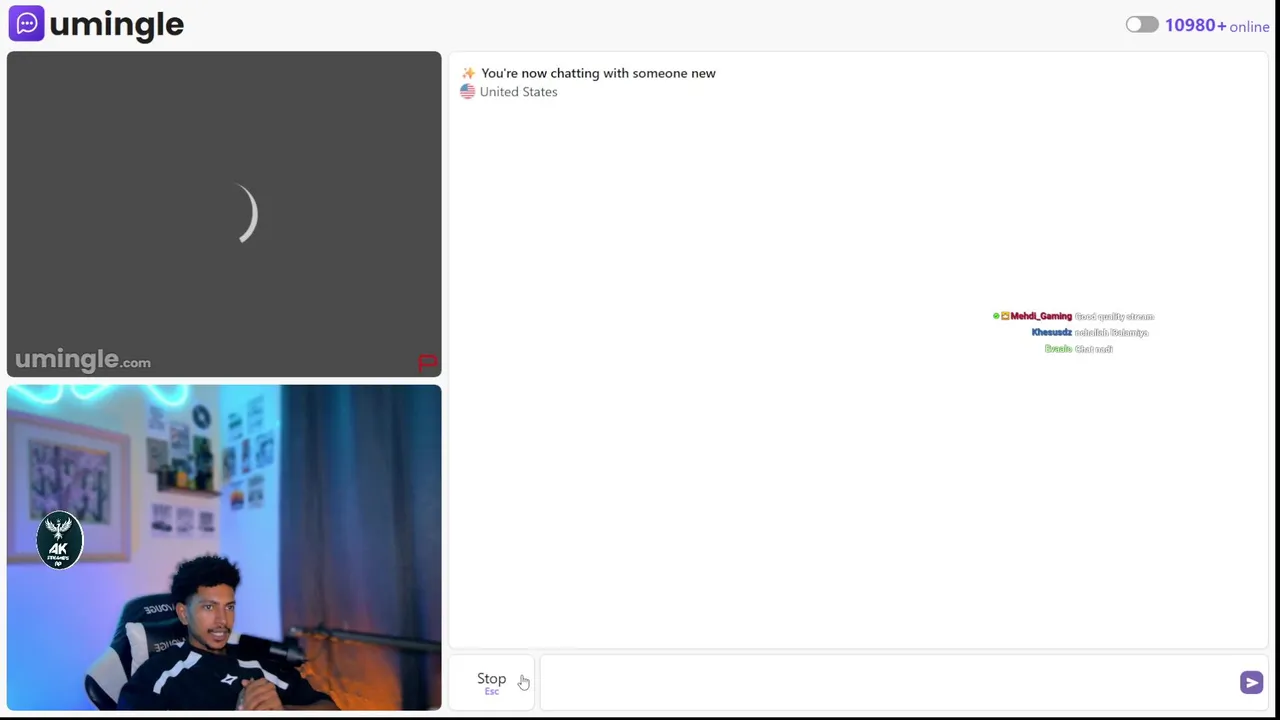The width and height of the screenshot is (1280, 720).
Task: Toggle the switch next to online count
Action: pyautogui.click(x=1142, y=25)
